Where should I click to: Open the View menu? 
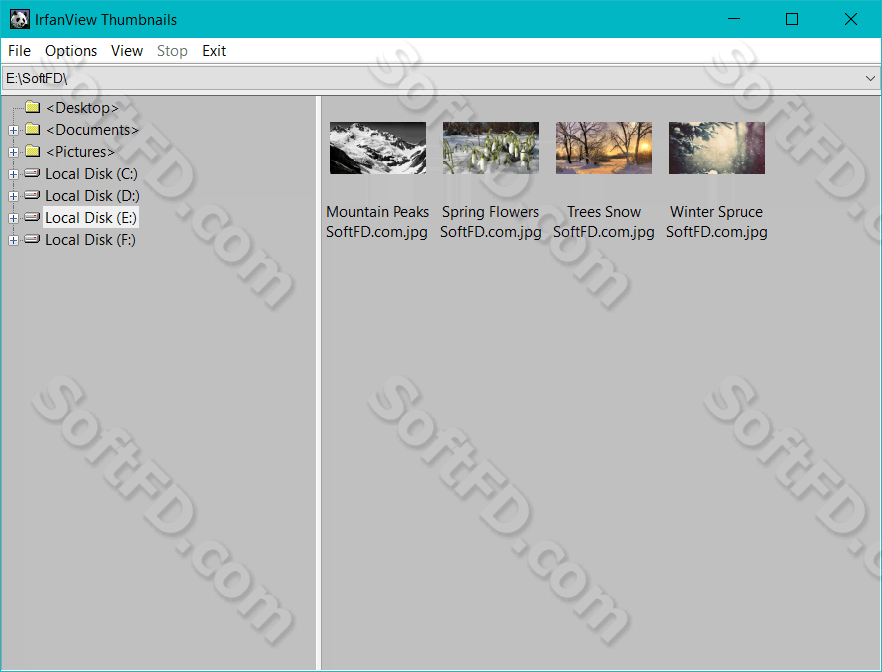(127, 51)
